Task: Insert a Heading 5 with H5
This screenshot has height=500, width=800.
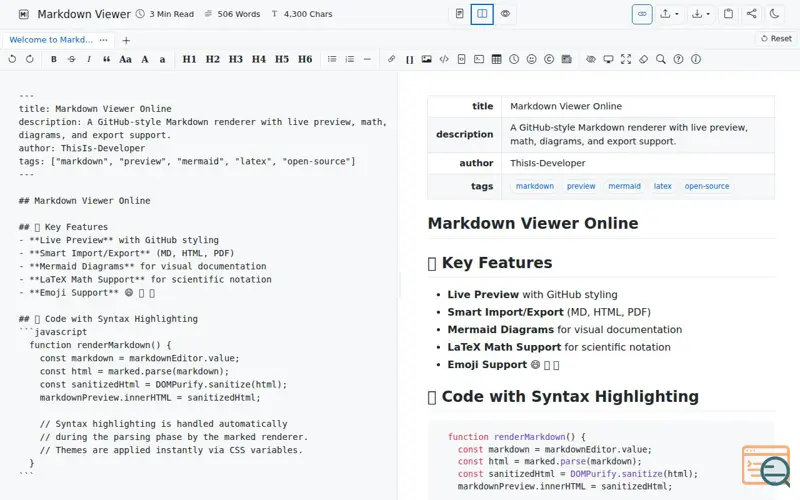Action: pos(282,59)
